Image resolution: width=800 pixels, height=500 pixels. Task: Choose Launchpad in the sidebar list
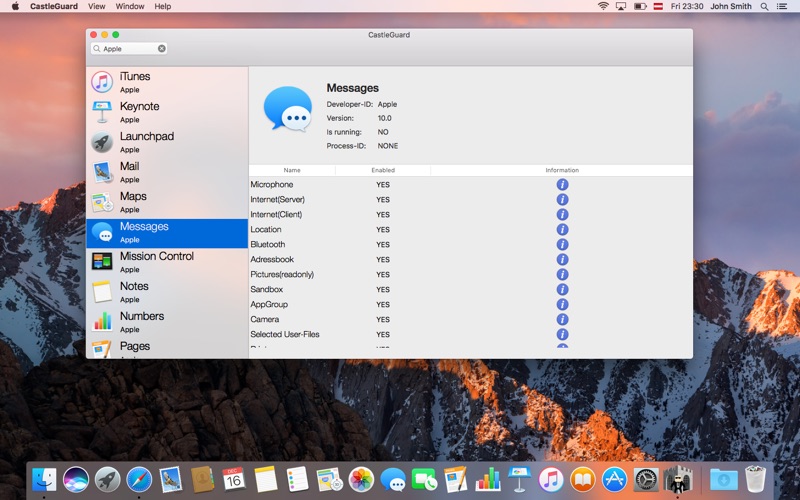tap(167, 142)
